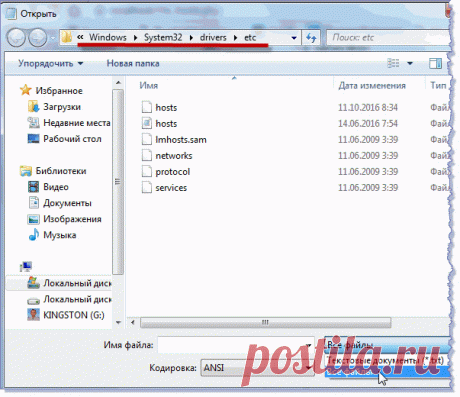The image size is (460, 397).
Task: Click the navigation pane down scroll arrow
Action: click(x=118, y=322)
